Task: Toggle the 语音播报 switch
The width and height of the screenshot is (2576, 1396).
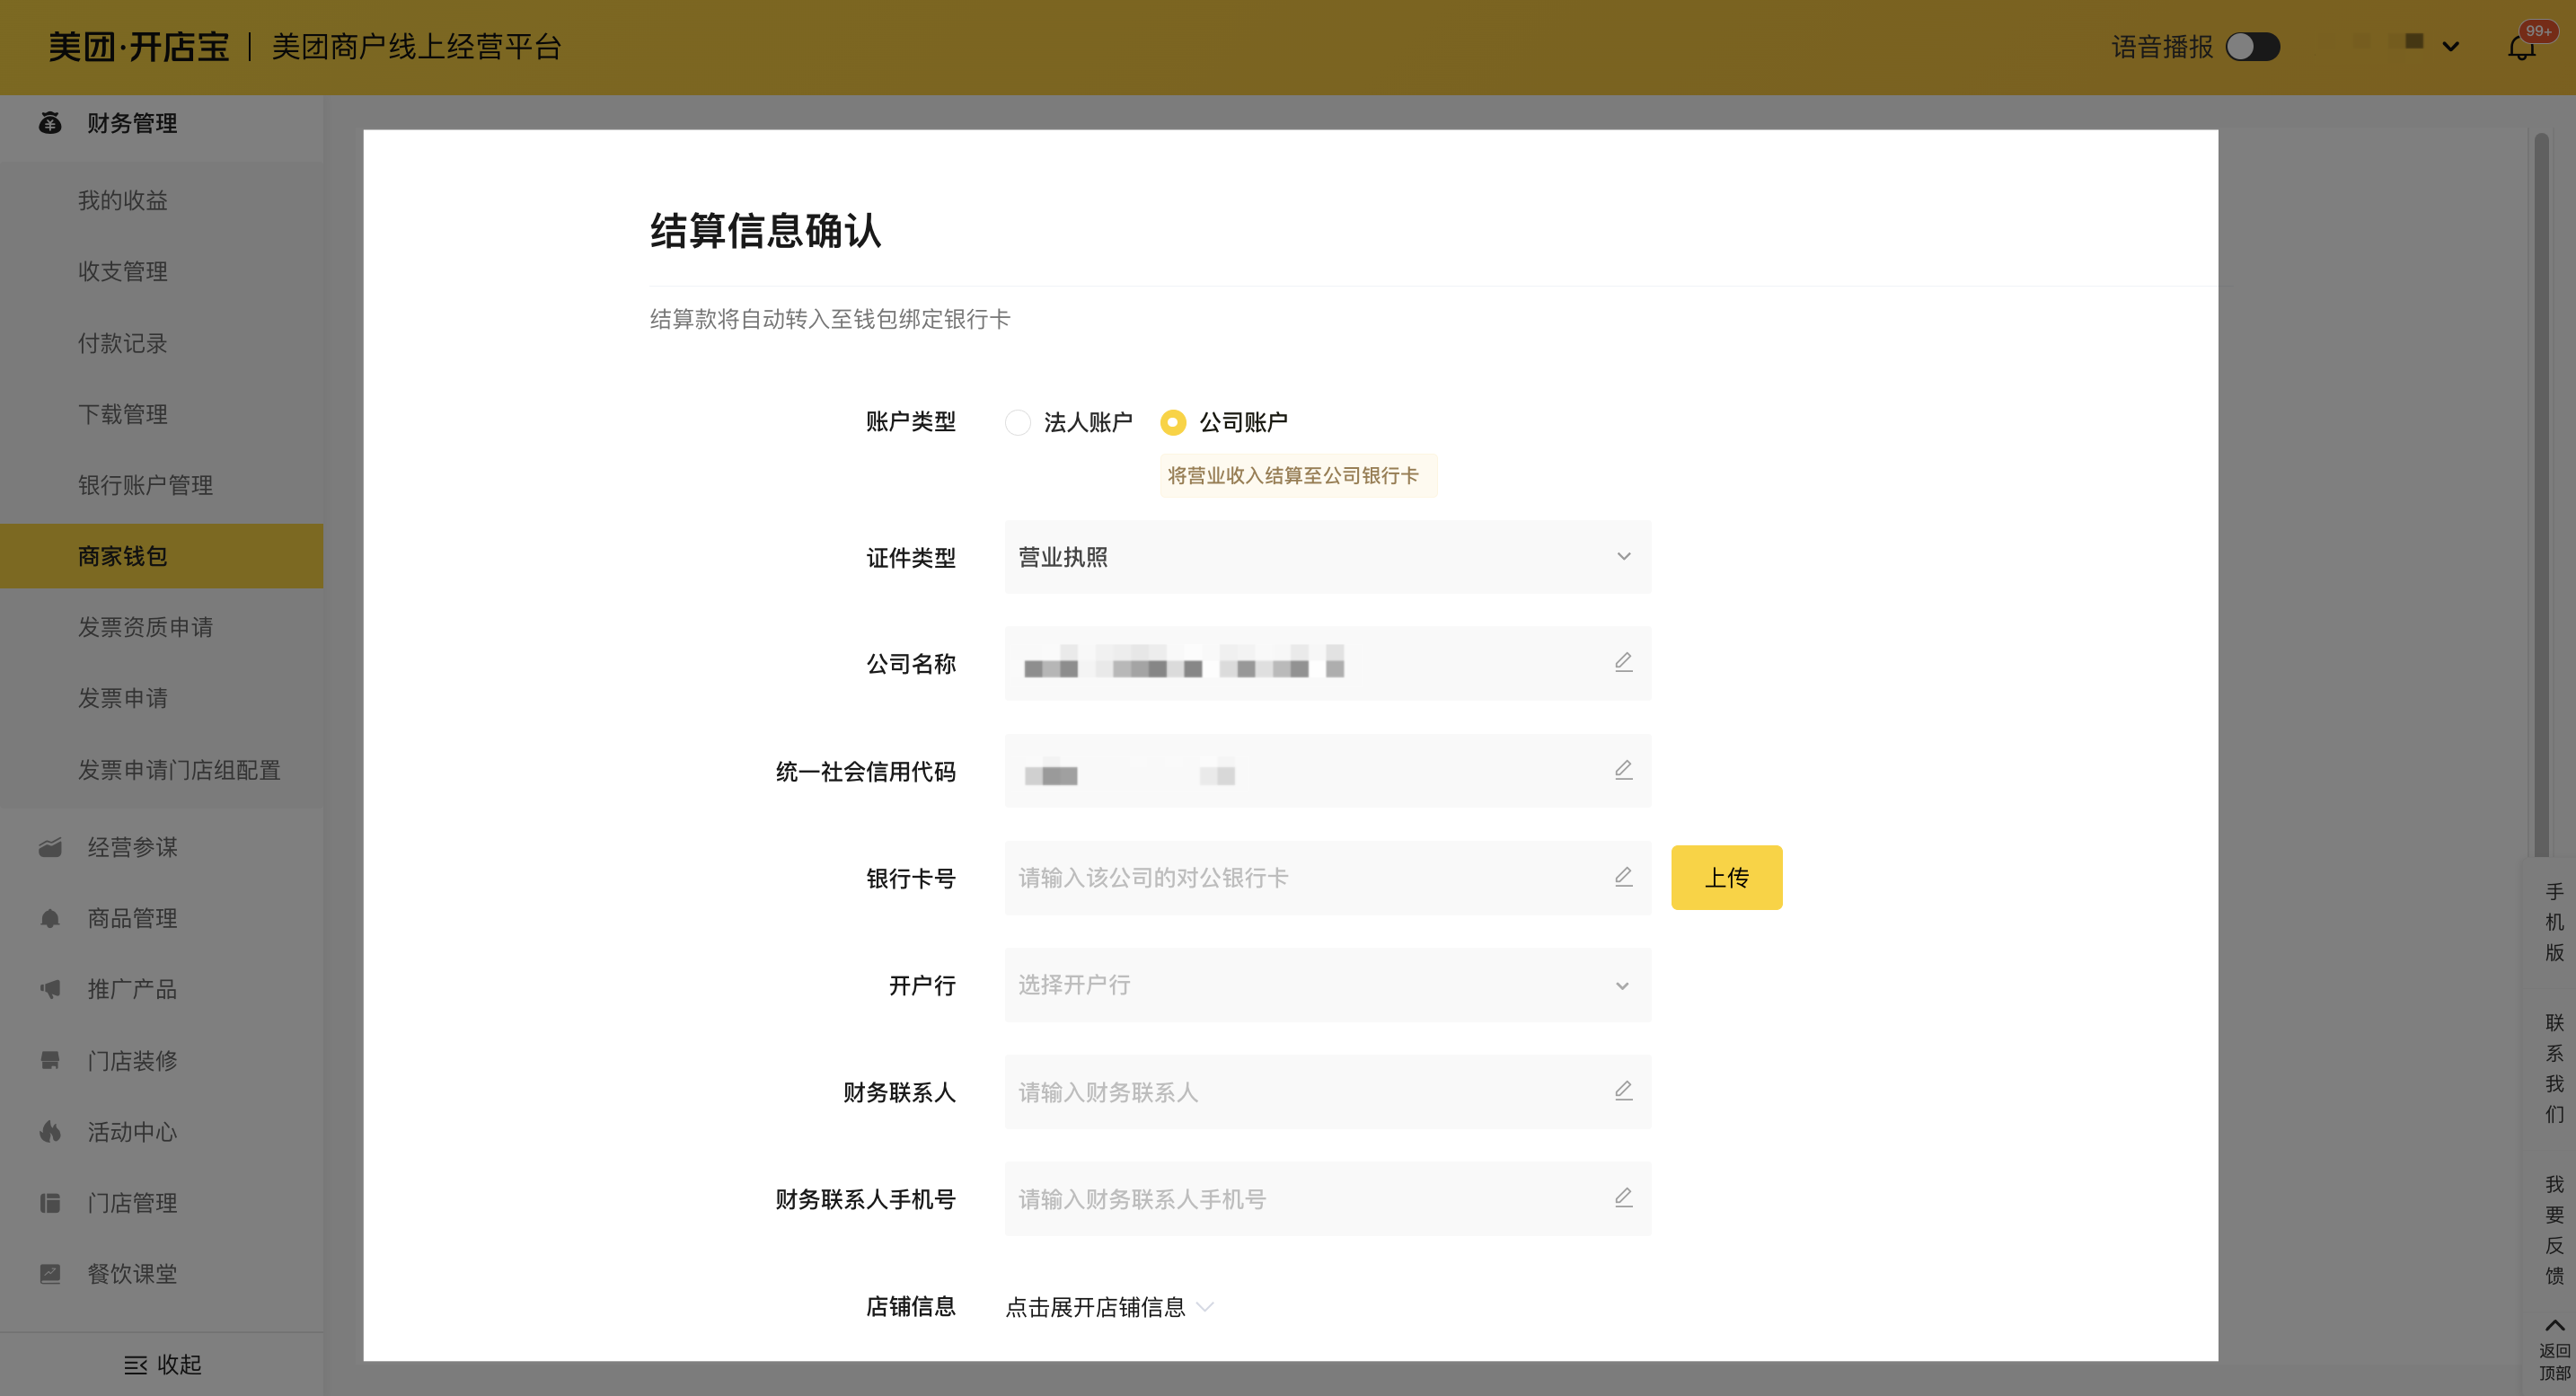Action: (x=2252, y=47)
